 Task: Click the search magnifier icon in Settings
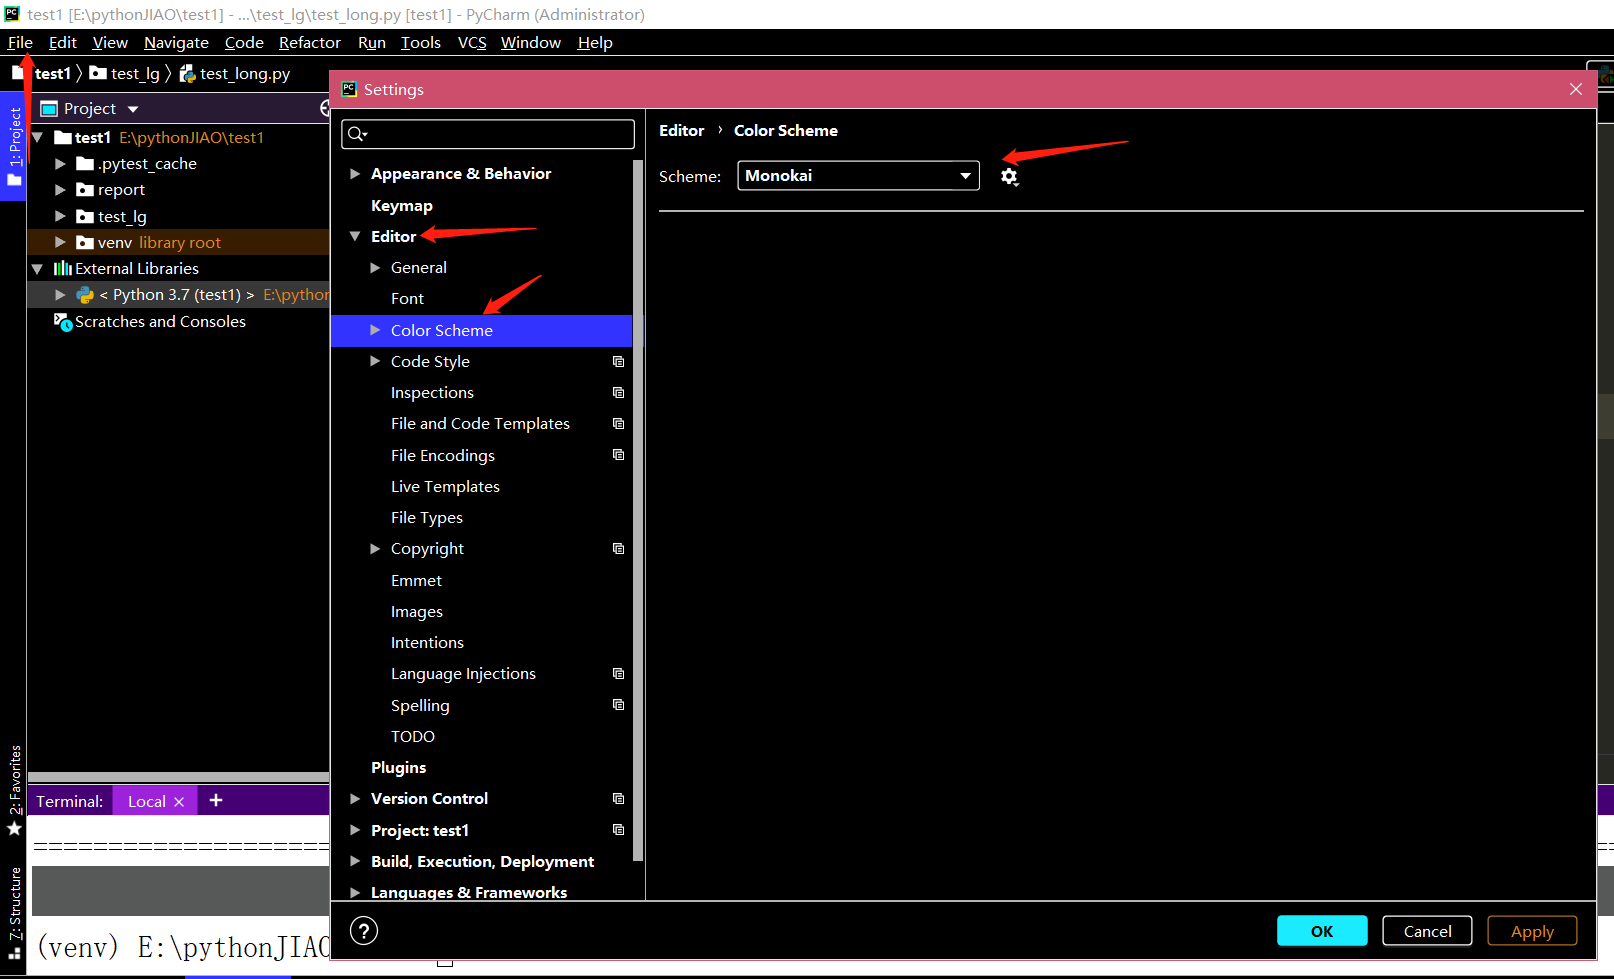click(x=357, y=134)
